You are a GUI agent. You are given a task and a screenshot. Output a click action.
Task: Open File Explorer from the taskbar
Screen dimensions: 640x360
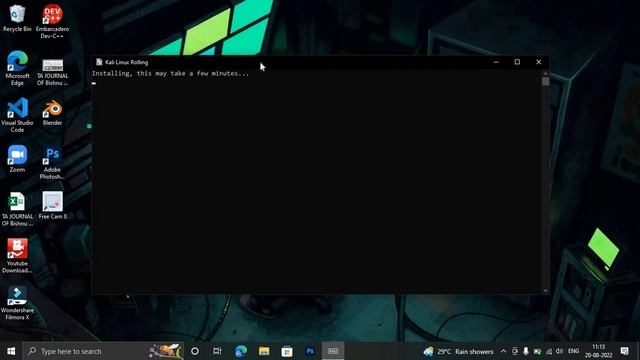[x=264, y=351]
